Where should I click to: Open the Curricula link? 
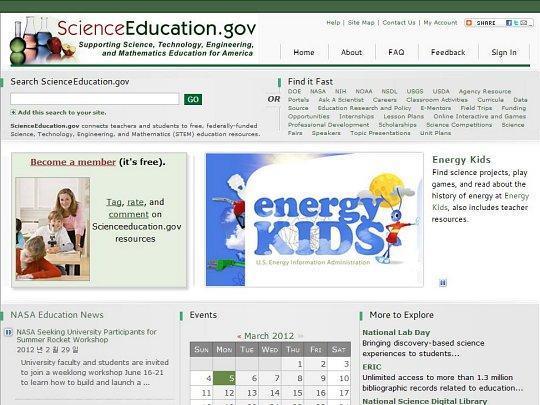(x=490, y=100)
